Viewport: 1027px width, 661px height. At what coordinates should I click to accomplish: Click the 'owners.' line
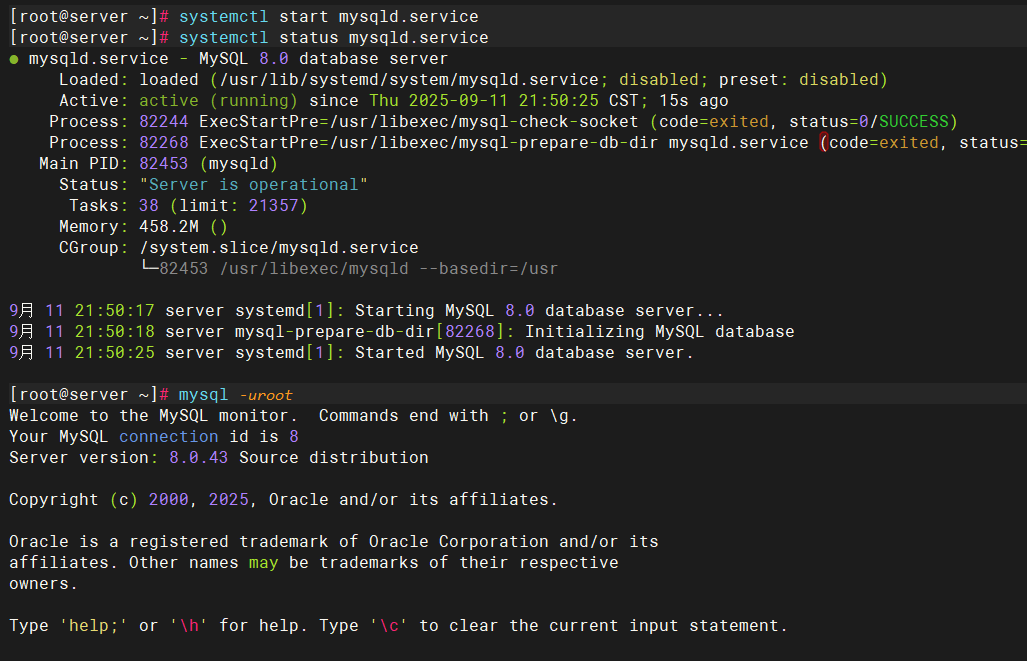tap(43, 583)
